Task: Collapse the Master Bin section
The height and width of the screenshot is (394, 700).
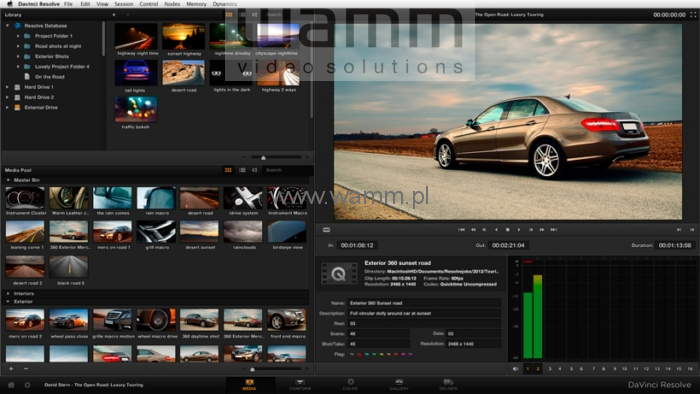Action: point(8,180)
